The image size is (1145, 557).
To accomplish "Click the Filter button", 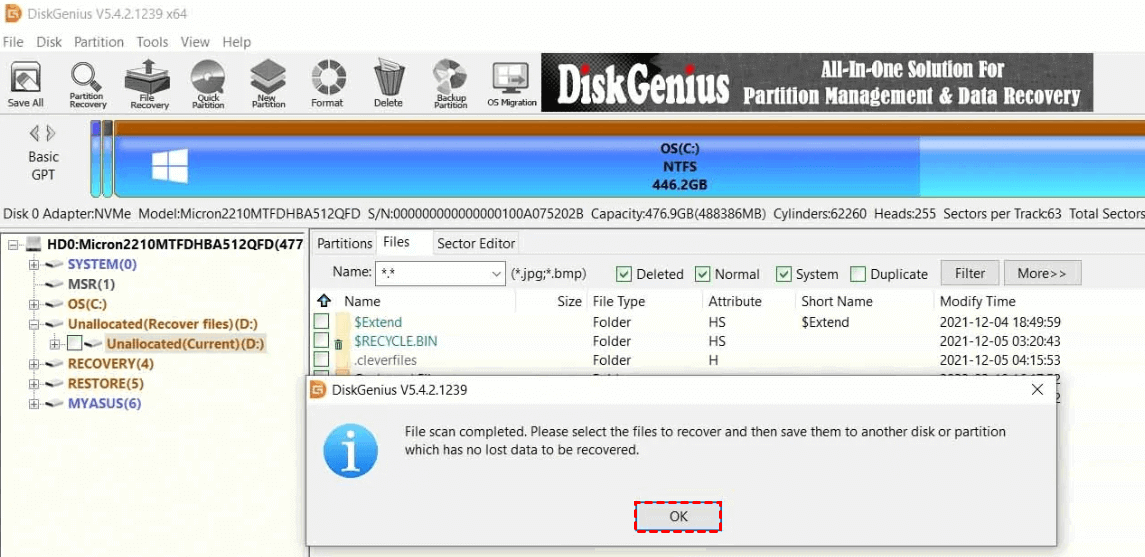I will [x=970, y=273].
